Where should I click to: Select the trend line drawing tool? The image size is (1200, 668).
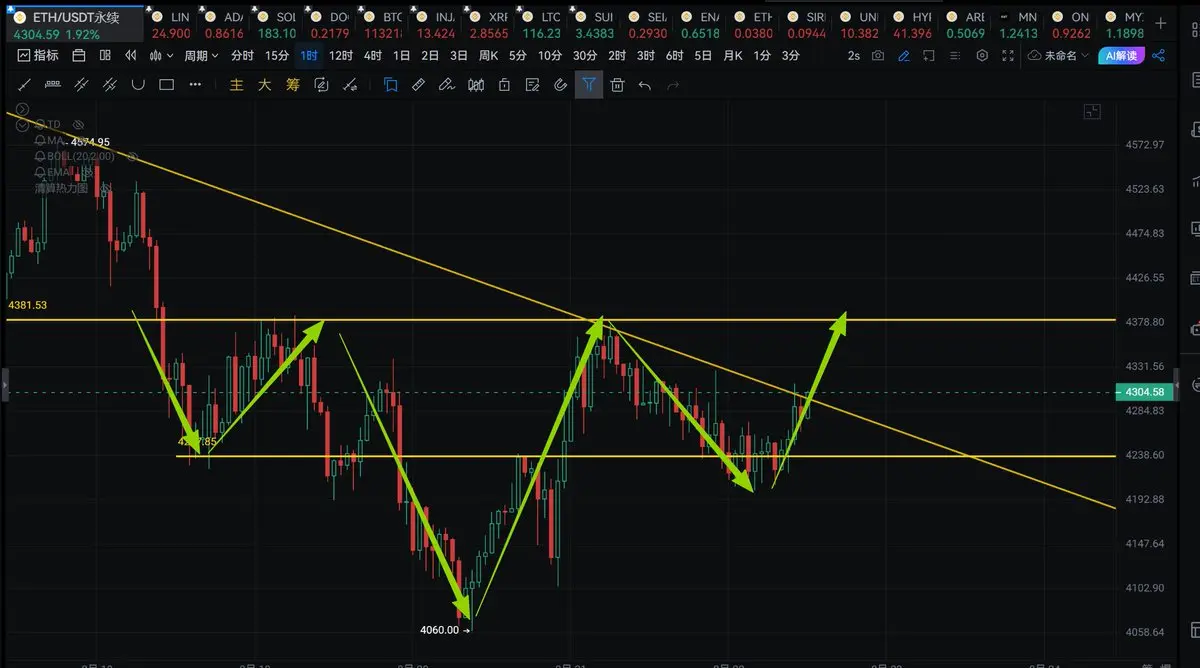click(24, 85)
